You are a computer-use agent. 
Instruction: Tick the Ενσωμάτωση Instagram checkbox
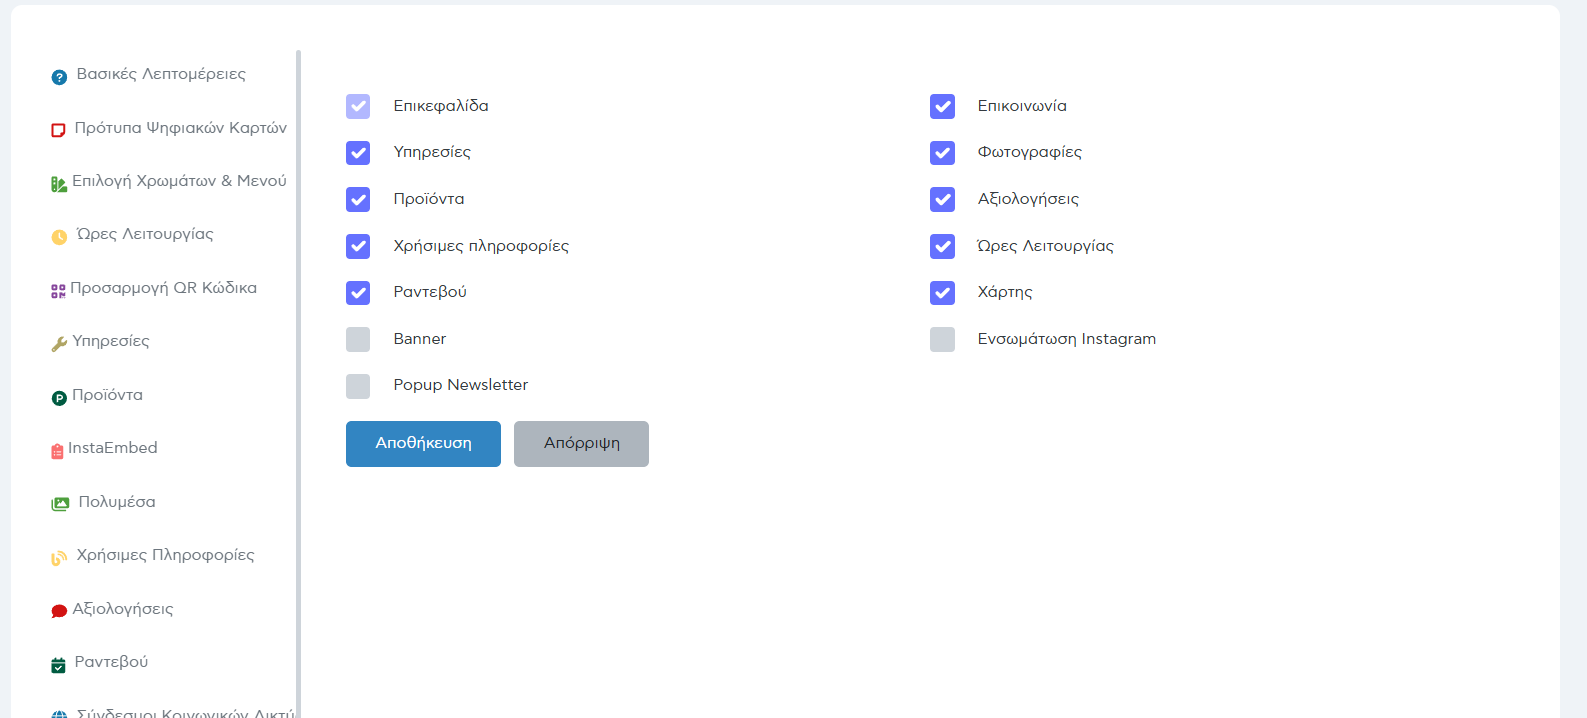click(942, 339)
